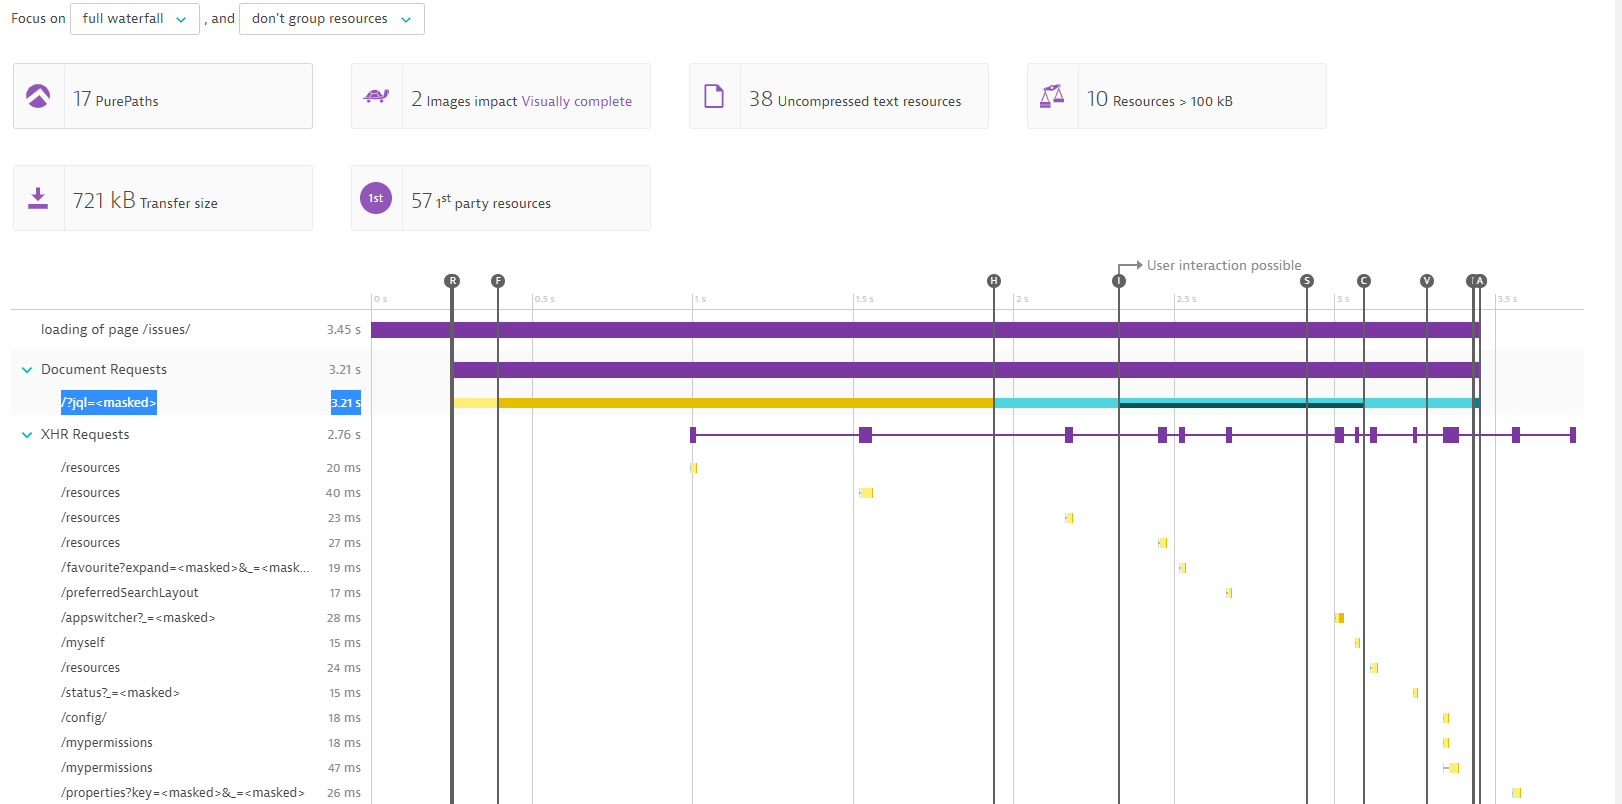
Task: Select the R marker on the timeline
Action: pyautogui.click(x=452, y=281)
